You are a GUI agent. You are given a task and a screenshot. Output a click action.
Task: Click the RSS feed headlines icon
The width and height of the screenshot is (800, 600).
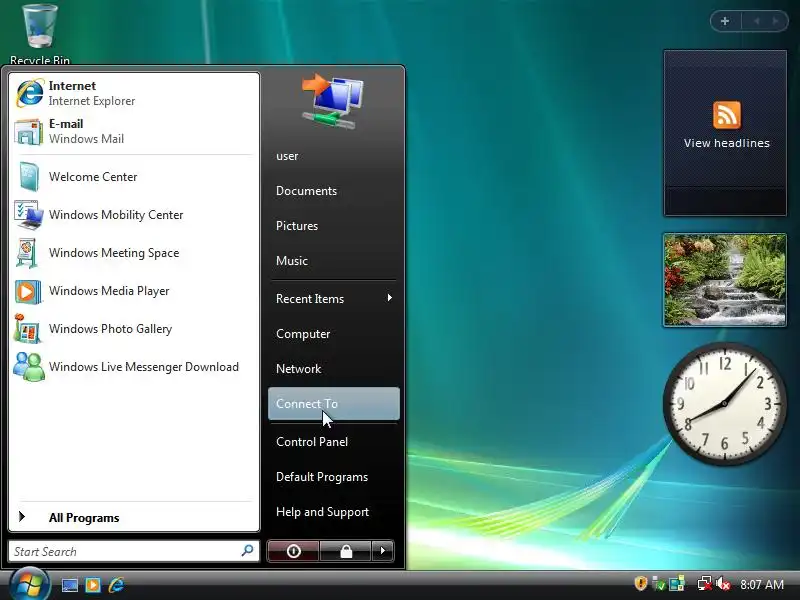coord(727,115)
